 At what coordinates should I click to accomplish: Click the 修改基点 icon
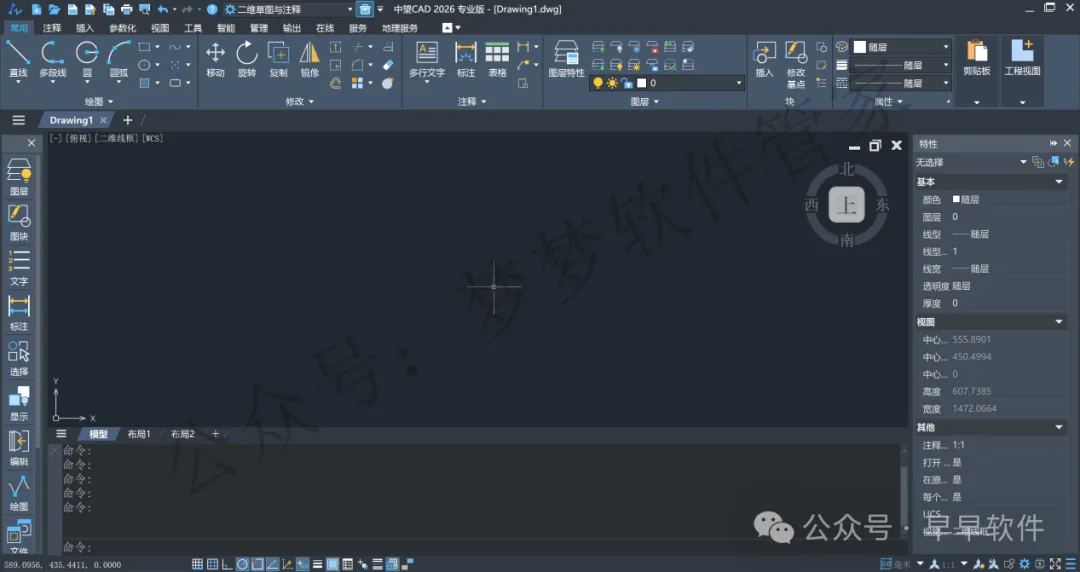click(x=796, y=65)
